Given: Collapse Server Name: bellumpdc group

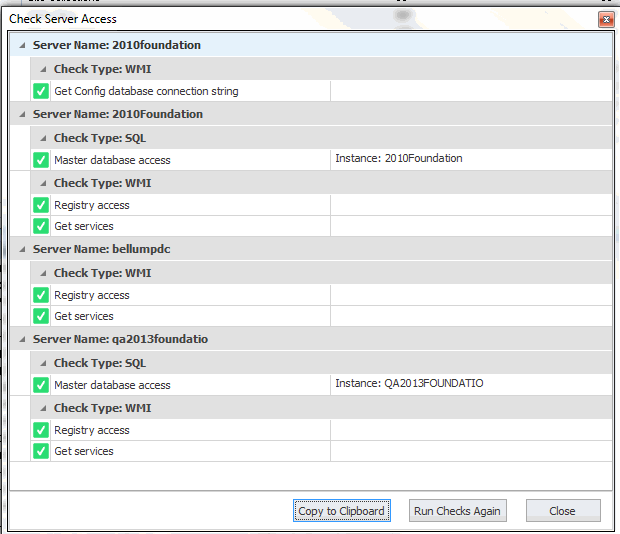Looking at the screenshot, I should pos(23,249).
